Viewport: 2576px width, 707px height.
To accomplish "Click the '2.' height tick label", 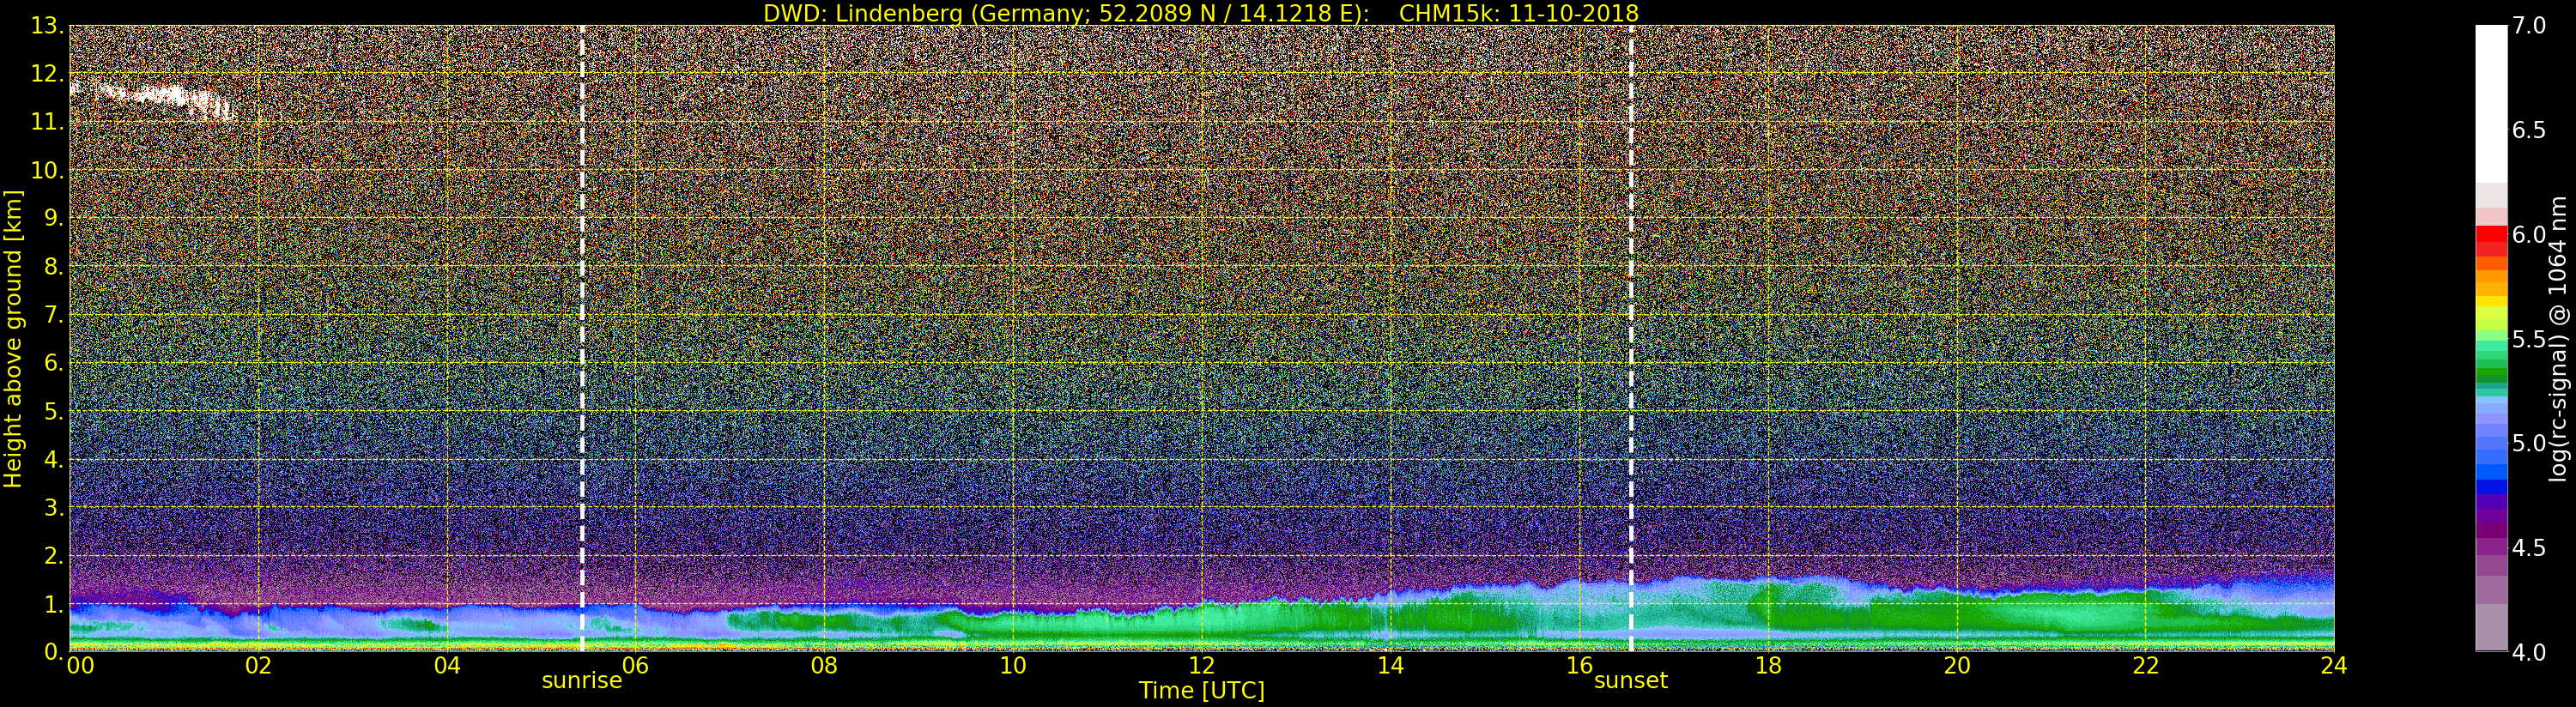I will [53, 555].
